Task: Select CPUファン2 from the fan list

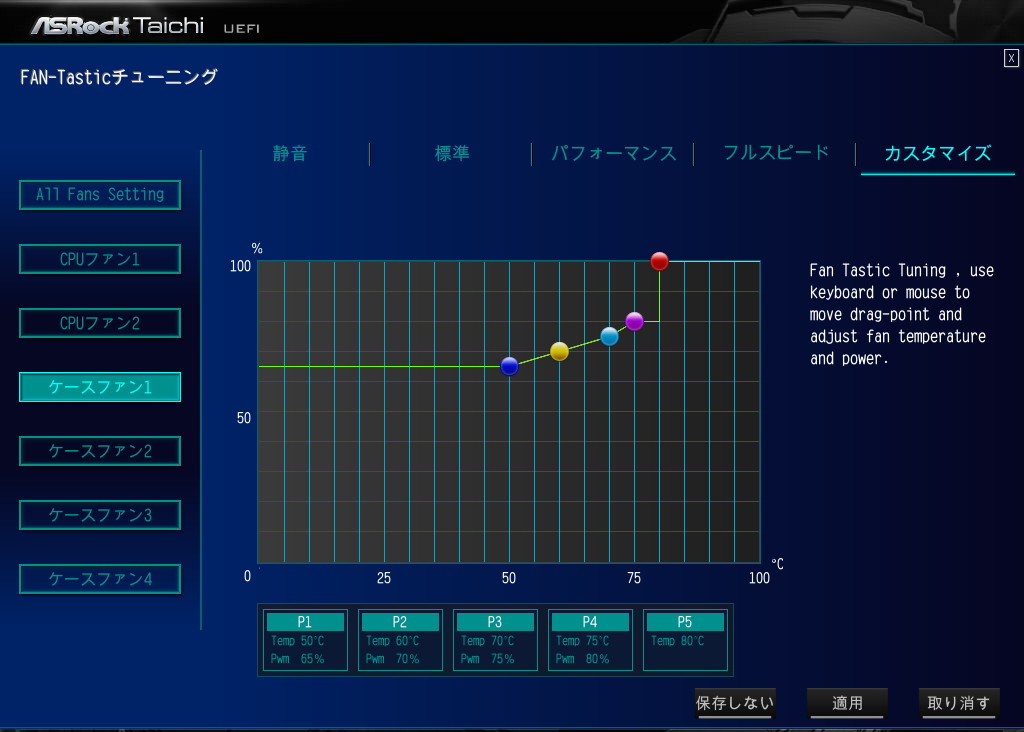Action: click(x=100, y=323)
